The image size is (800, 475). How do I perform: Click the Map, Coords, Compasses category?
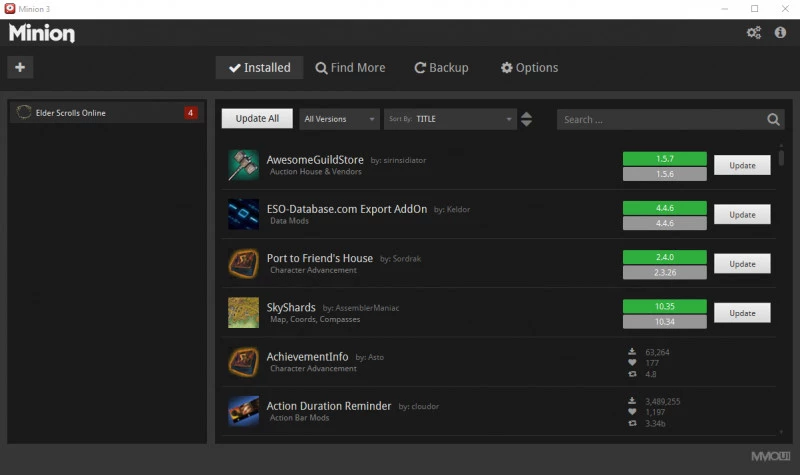315,319
